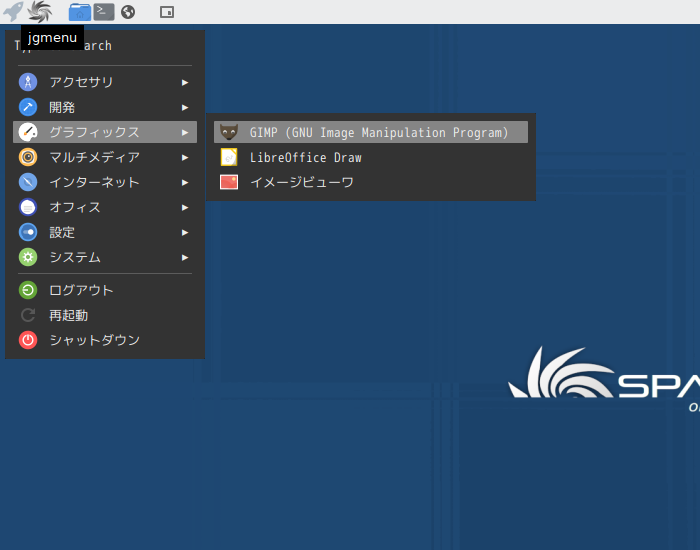Select the 開発 category label
700x550 pixels.
tap(62, 107)
